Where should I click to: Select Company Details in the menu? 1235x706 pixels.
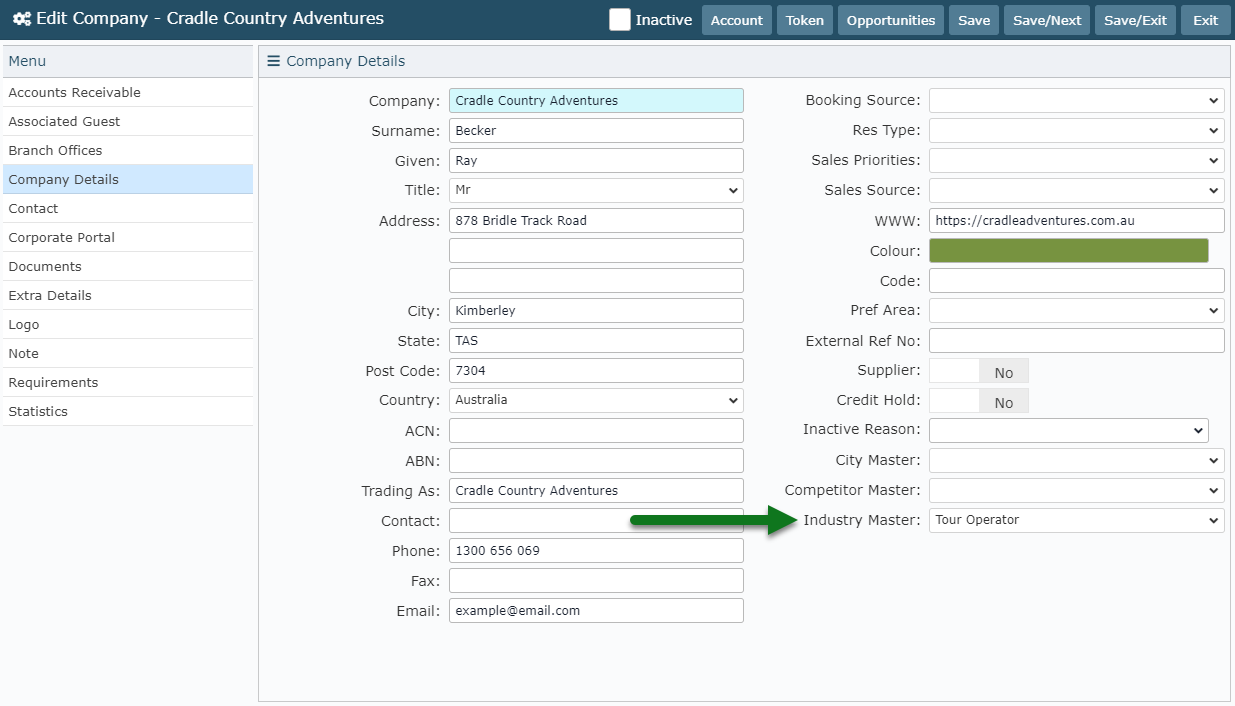tap(128, 179)
